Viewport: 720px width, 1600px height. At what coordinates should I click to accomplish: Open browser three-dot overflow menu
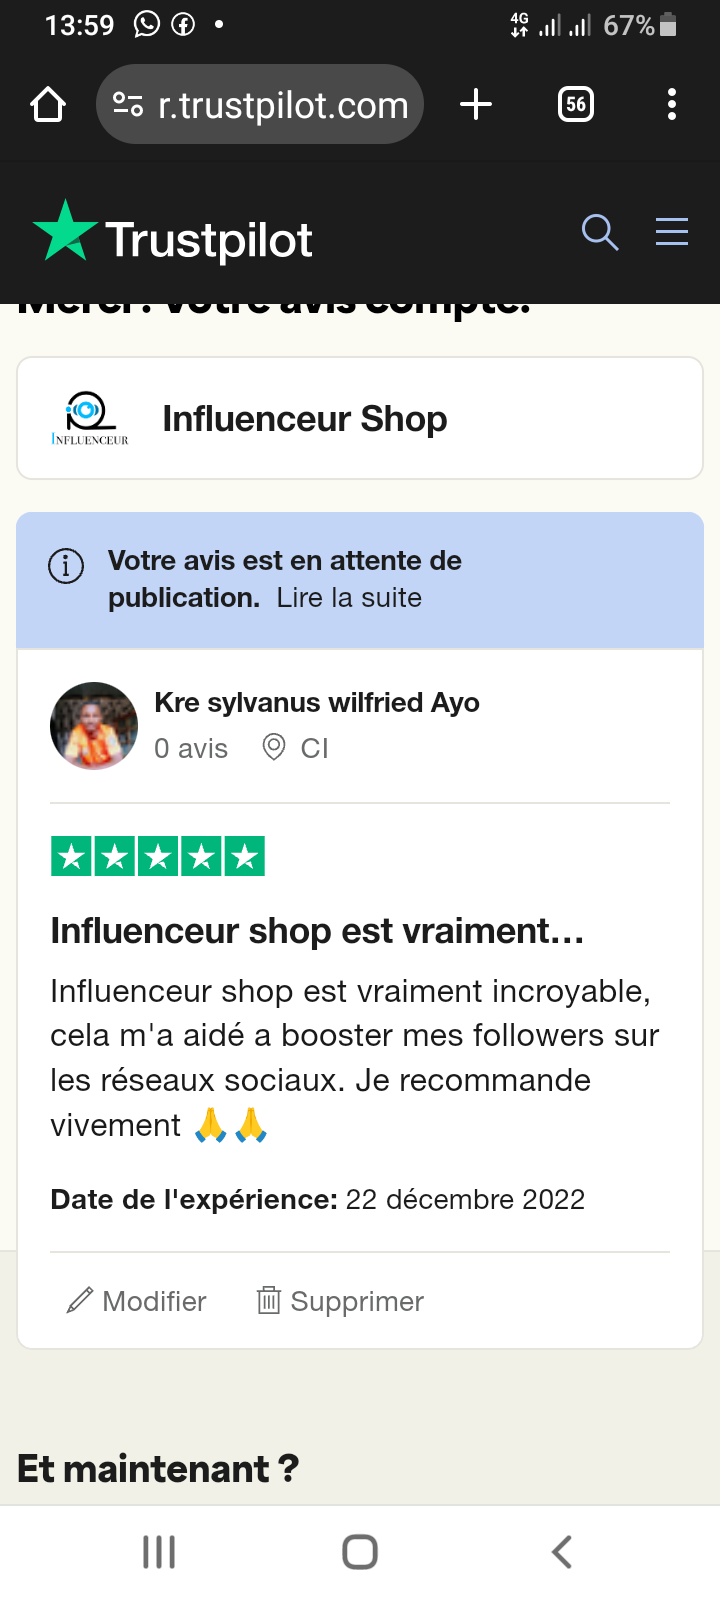[x=672, y=104]
